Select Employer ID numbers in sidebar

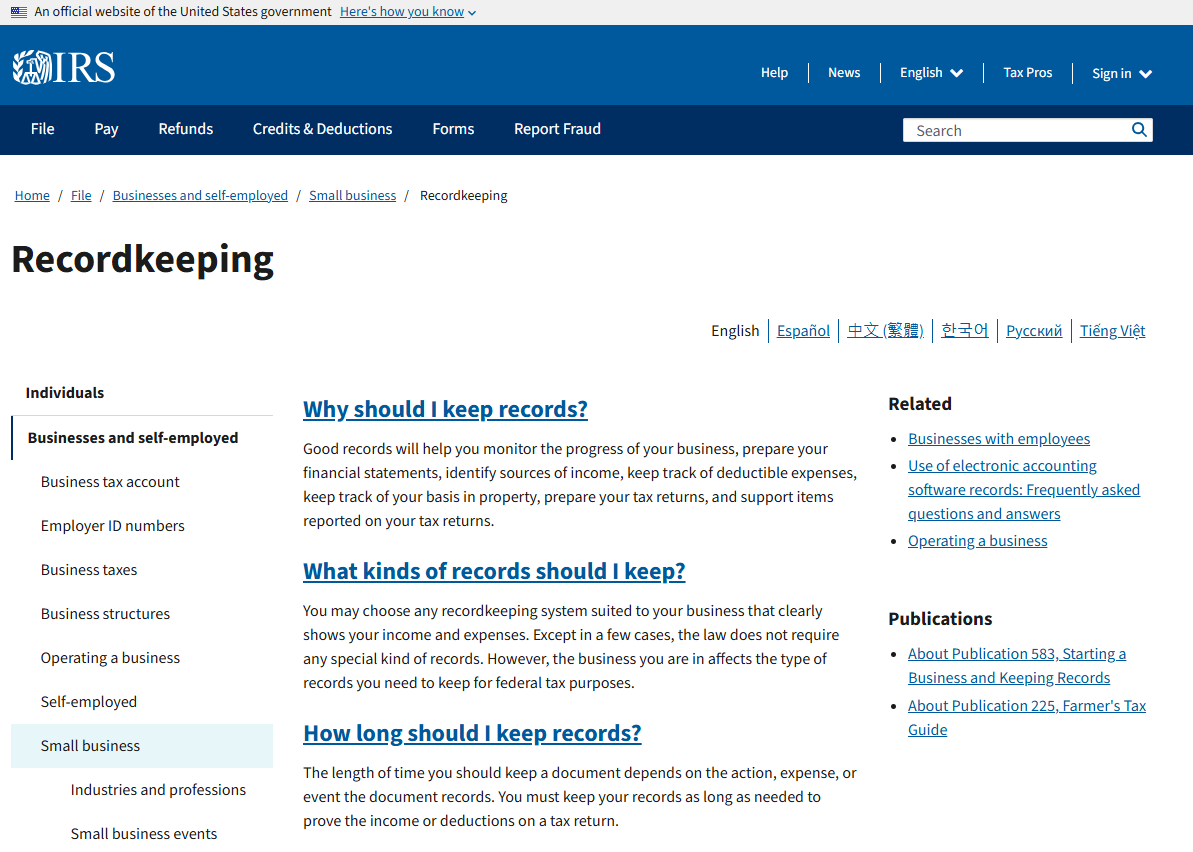(x=112, y=526)
